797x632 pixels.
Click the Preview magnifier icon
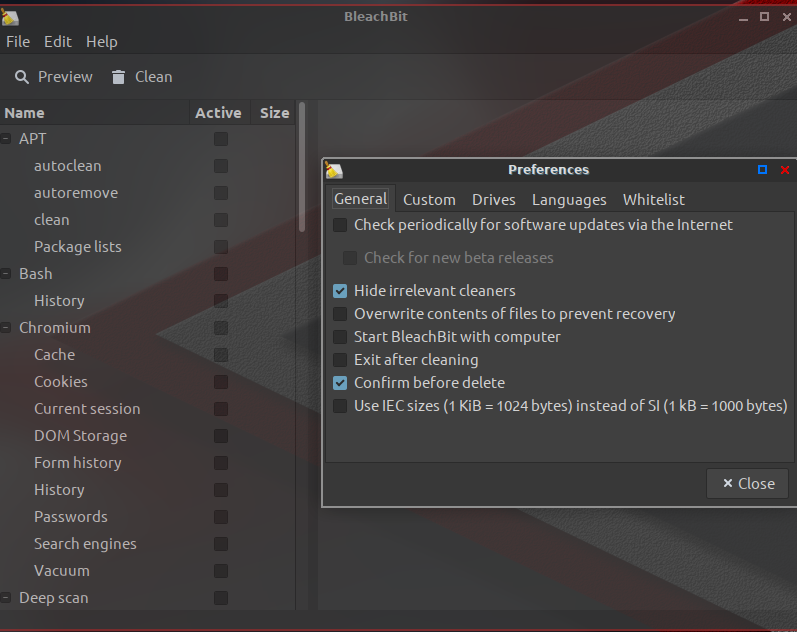[x=21, y=77]
